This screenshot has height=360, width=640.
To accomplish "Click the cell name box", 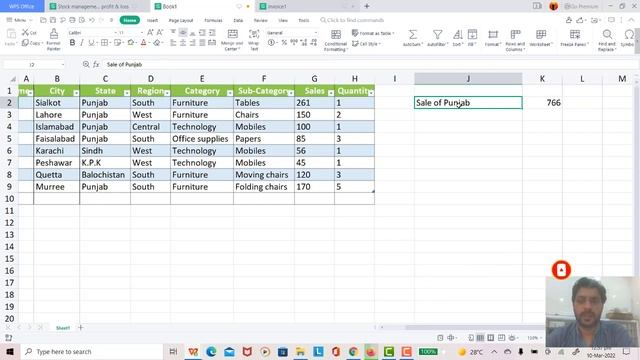I will pyautogui.click(x=34, y=64).
